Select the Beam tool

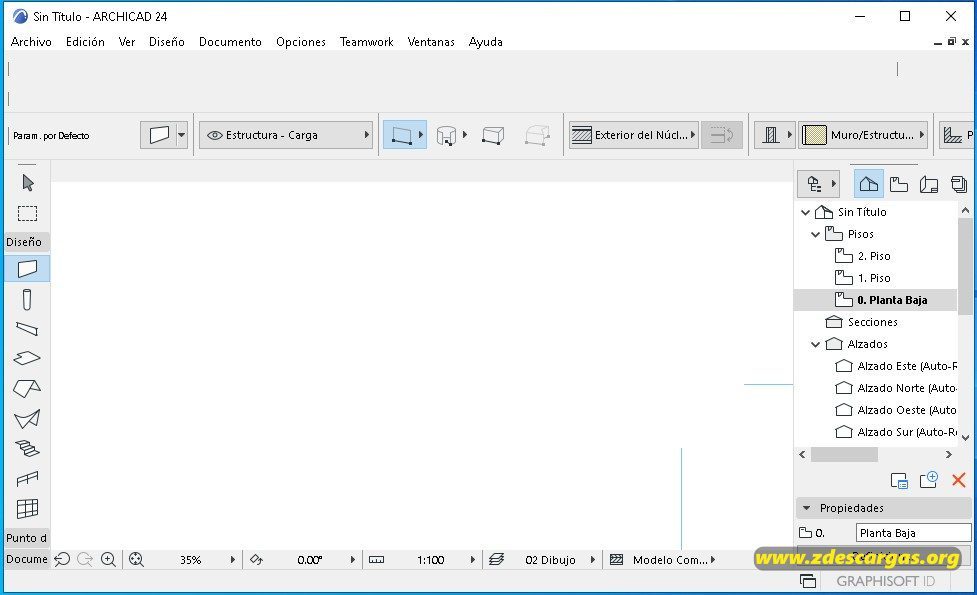(27, 328)
